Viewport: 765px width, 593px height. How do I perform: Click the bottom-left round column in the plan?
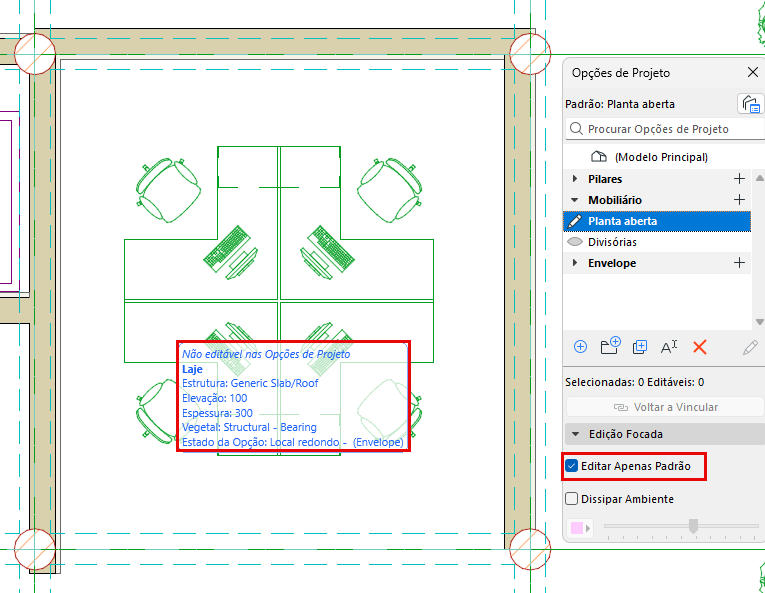[35, 549]
